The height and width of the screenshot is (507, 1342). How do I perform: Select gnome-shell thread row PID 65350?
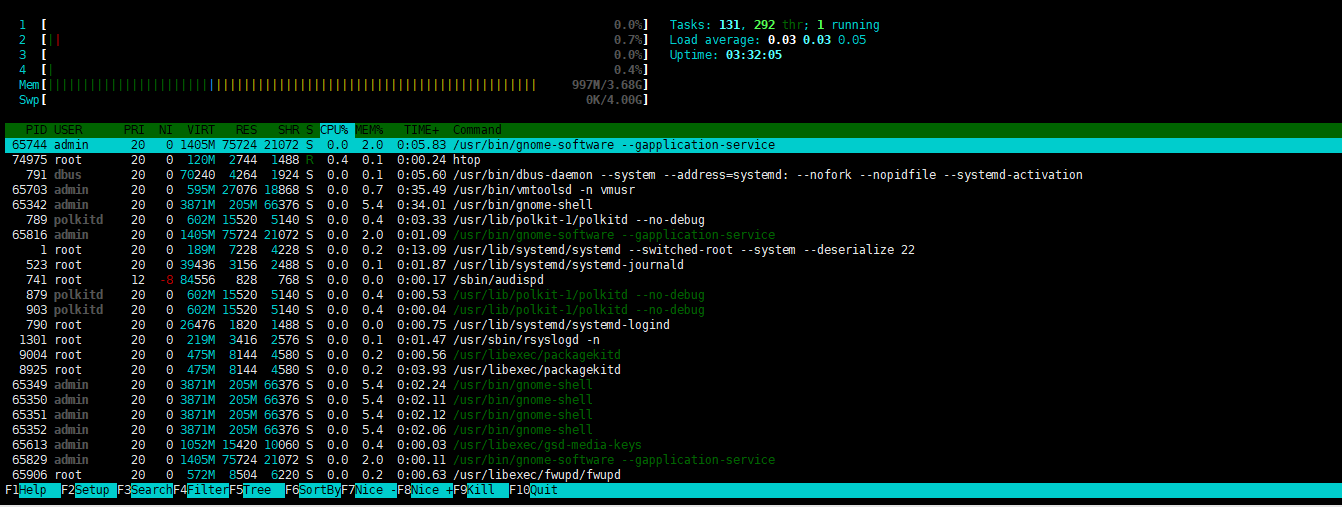(671, 400)
